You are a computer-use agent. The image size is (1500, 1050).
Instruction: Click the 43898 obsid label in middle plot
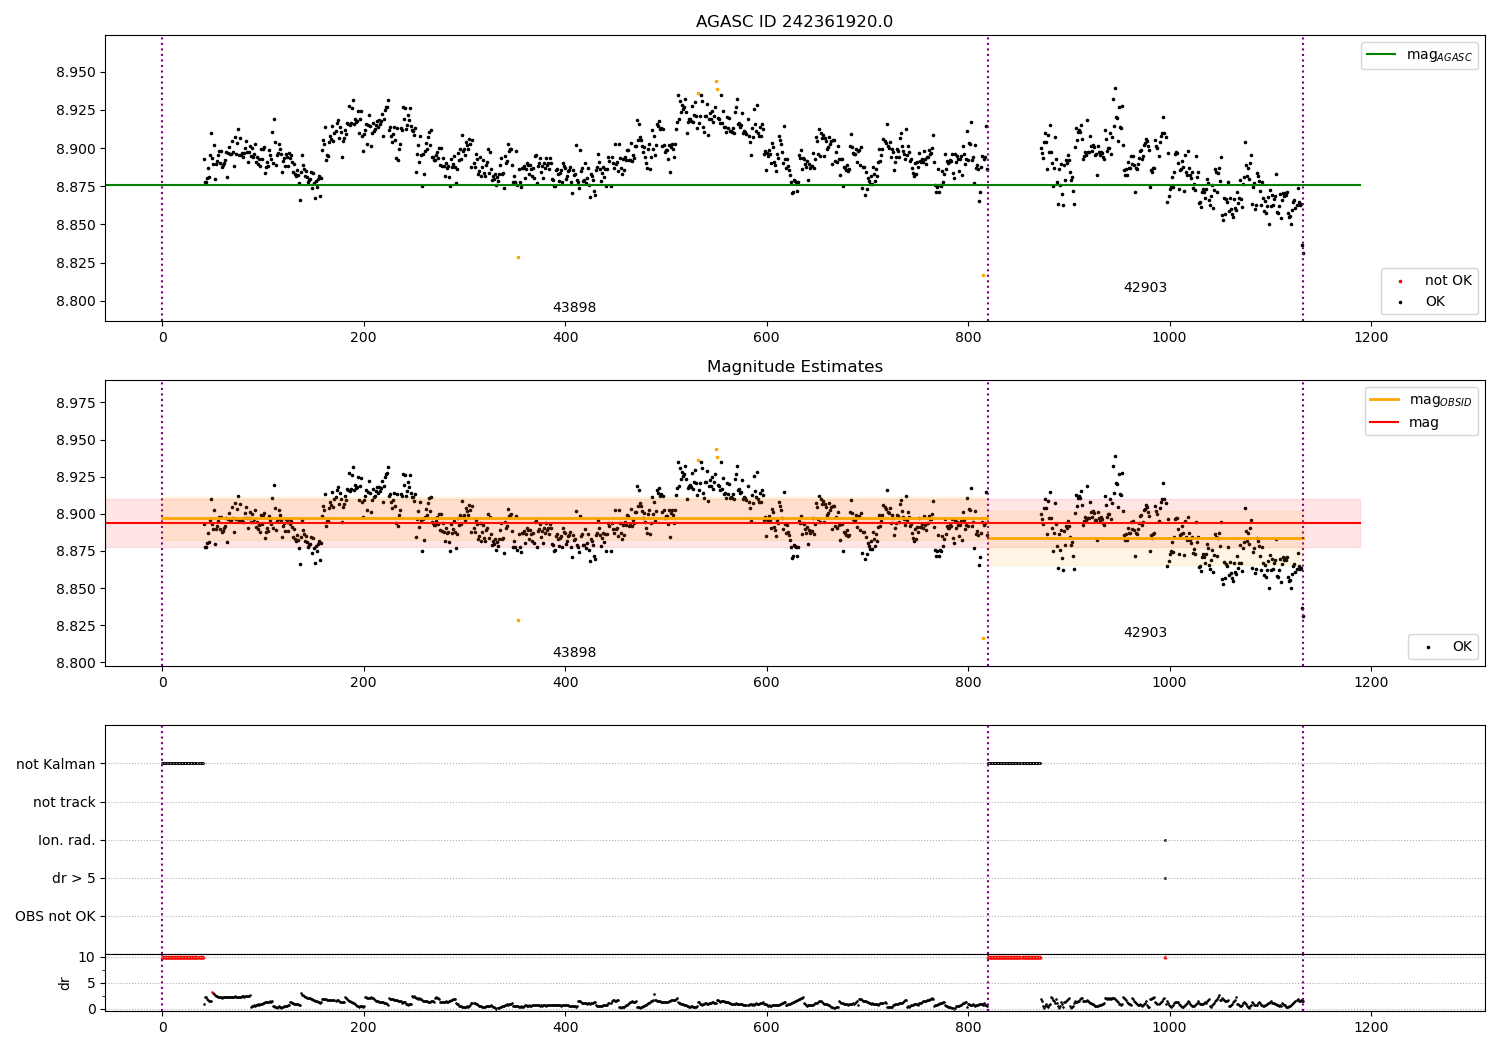click(x=574, y=653)
